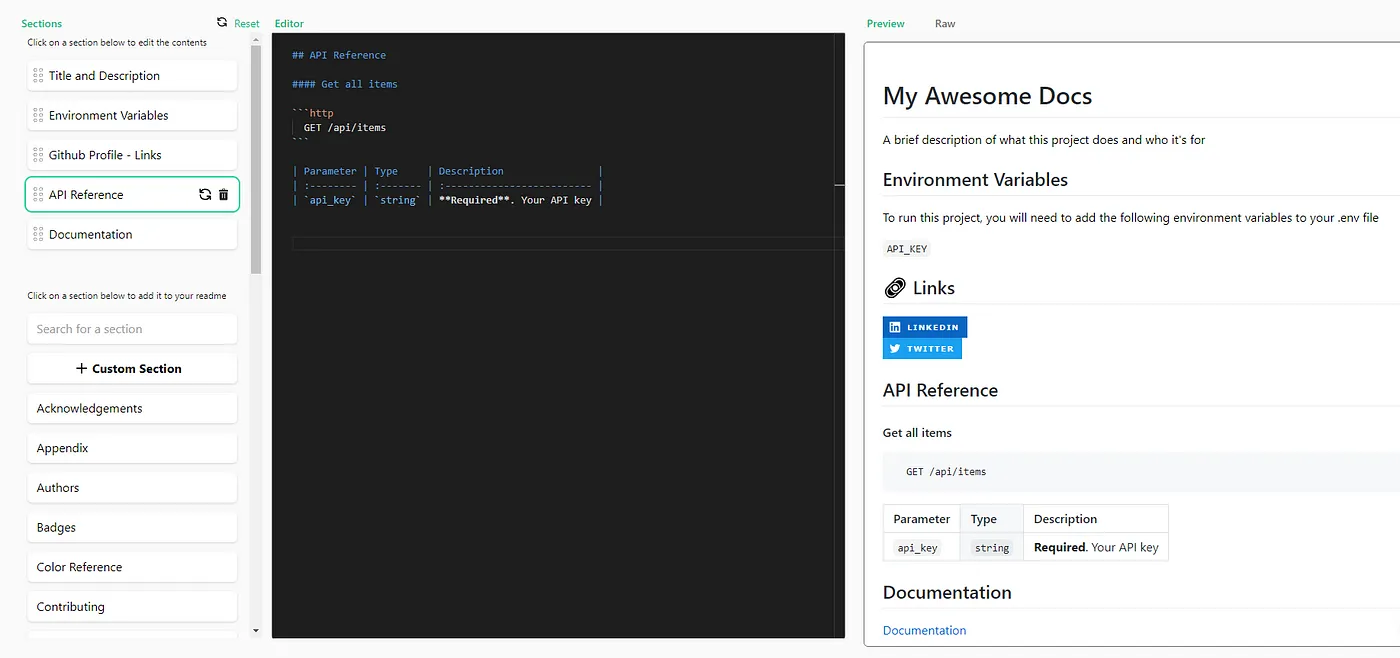1400x658 pixels.
Task: Select the Preview tab
Action: point(885,24)
